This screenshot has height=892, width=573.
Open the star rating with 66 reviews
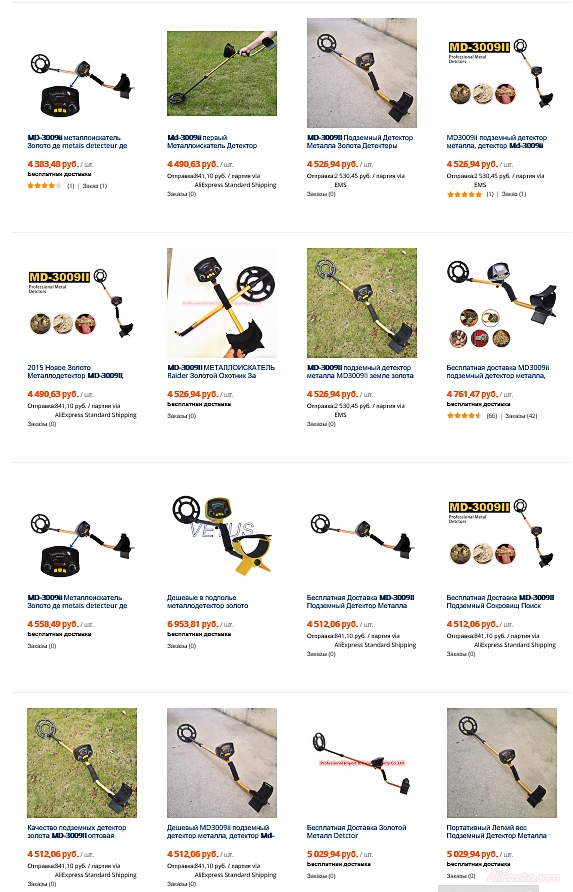pos(464,416)
